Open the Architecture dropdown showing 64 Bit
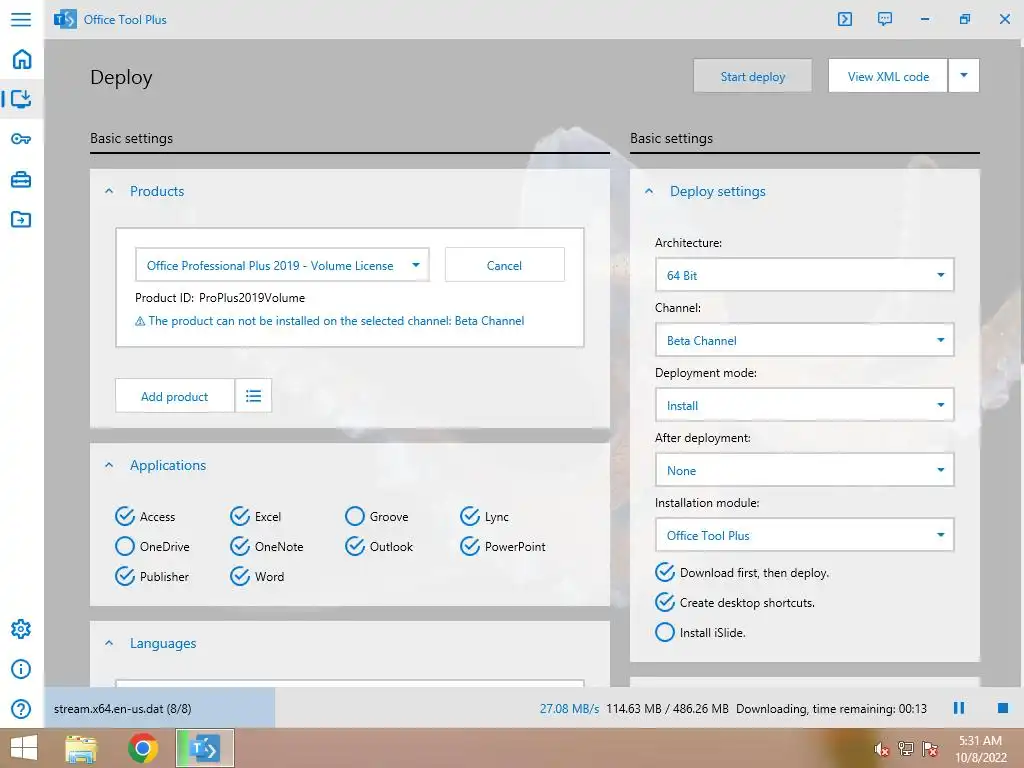Viewport: 1024px width, 768px height. (x=805, y=275)
